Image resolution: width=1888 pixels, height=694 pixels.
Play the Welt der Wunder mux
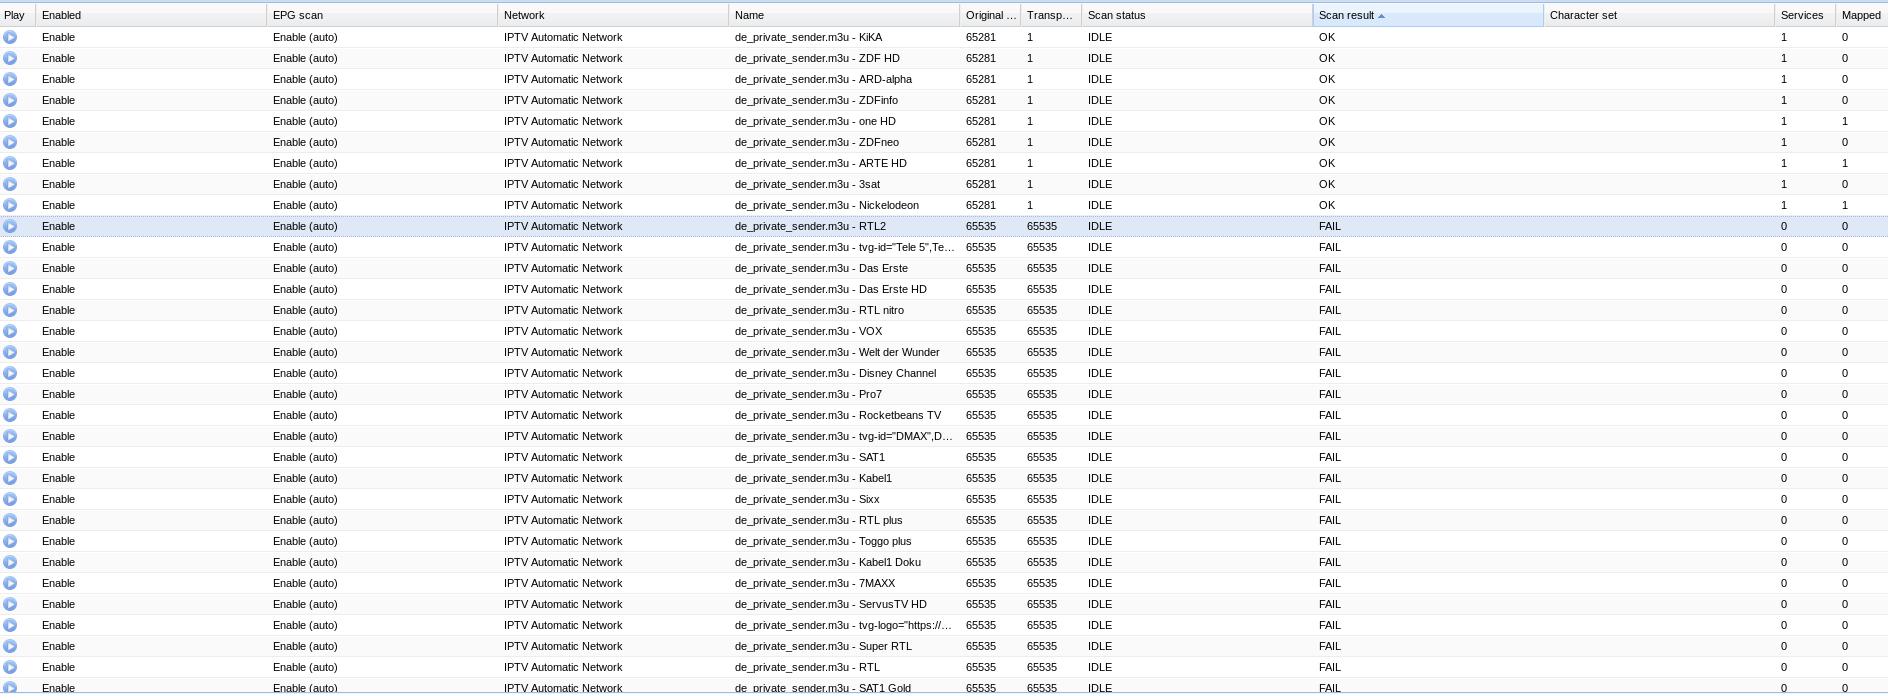point(10,352)
